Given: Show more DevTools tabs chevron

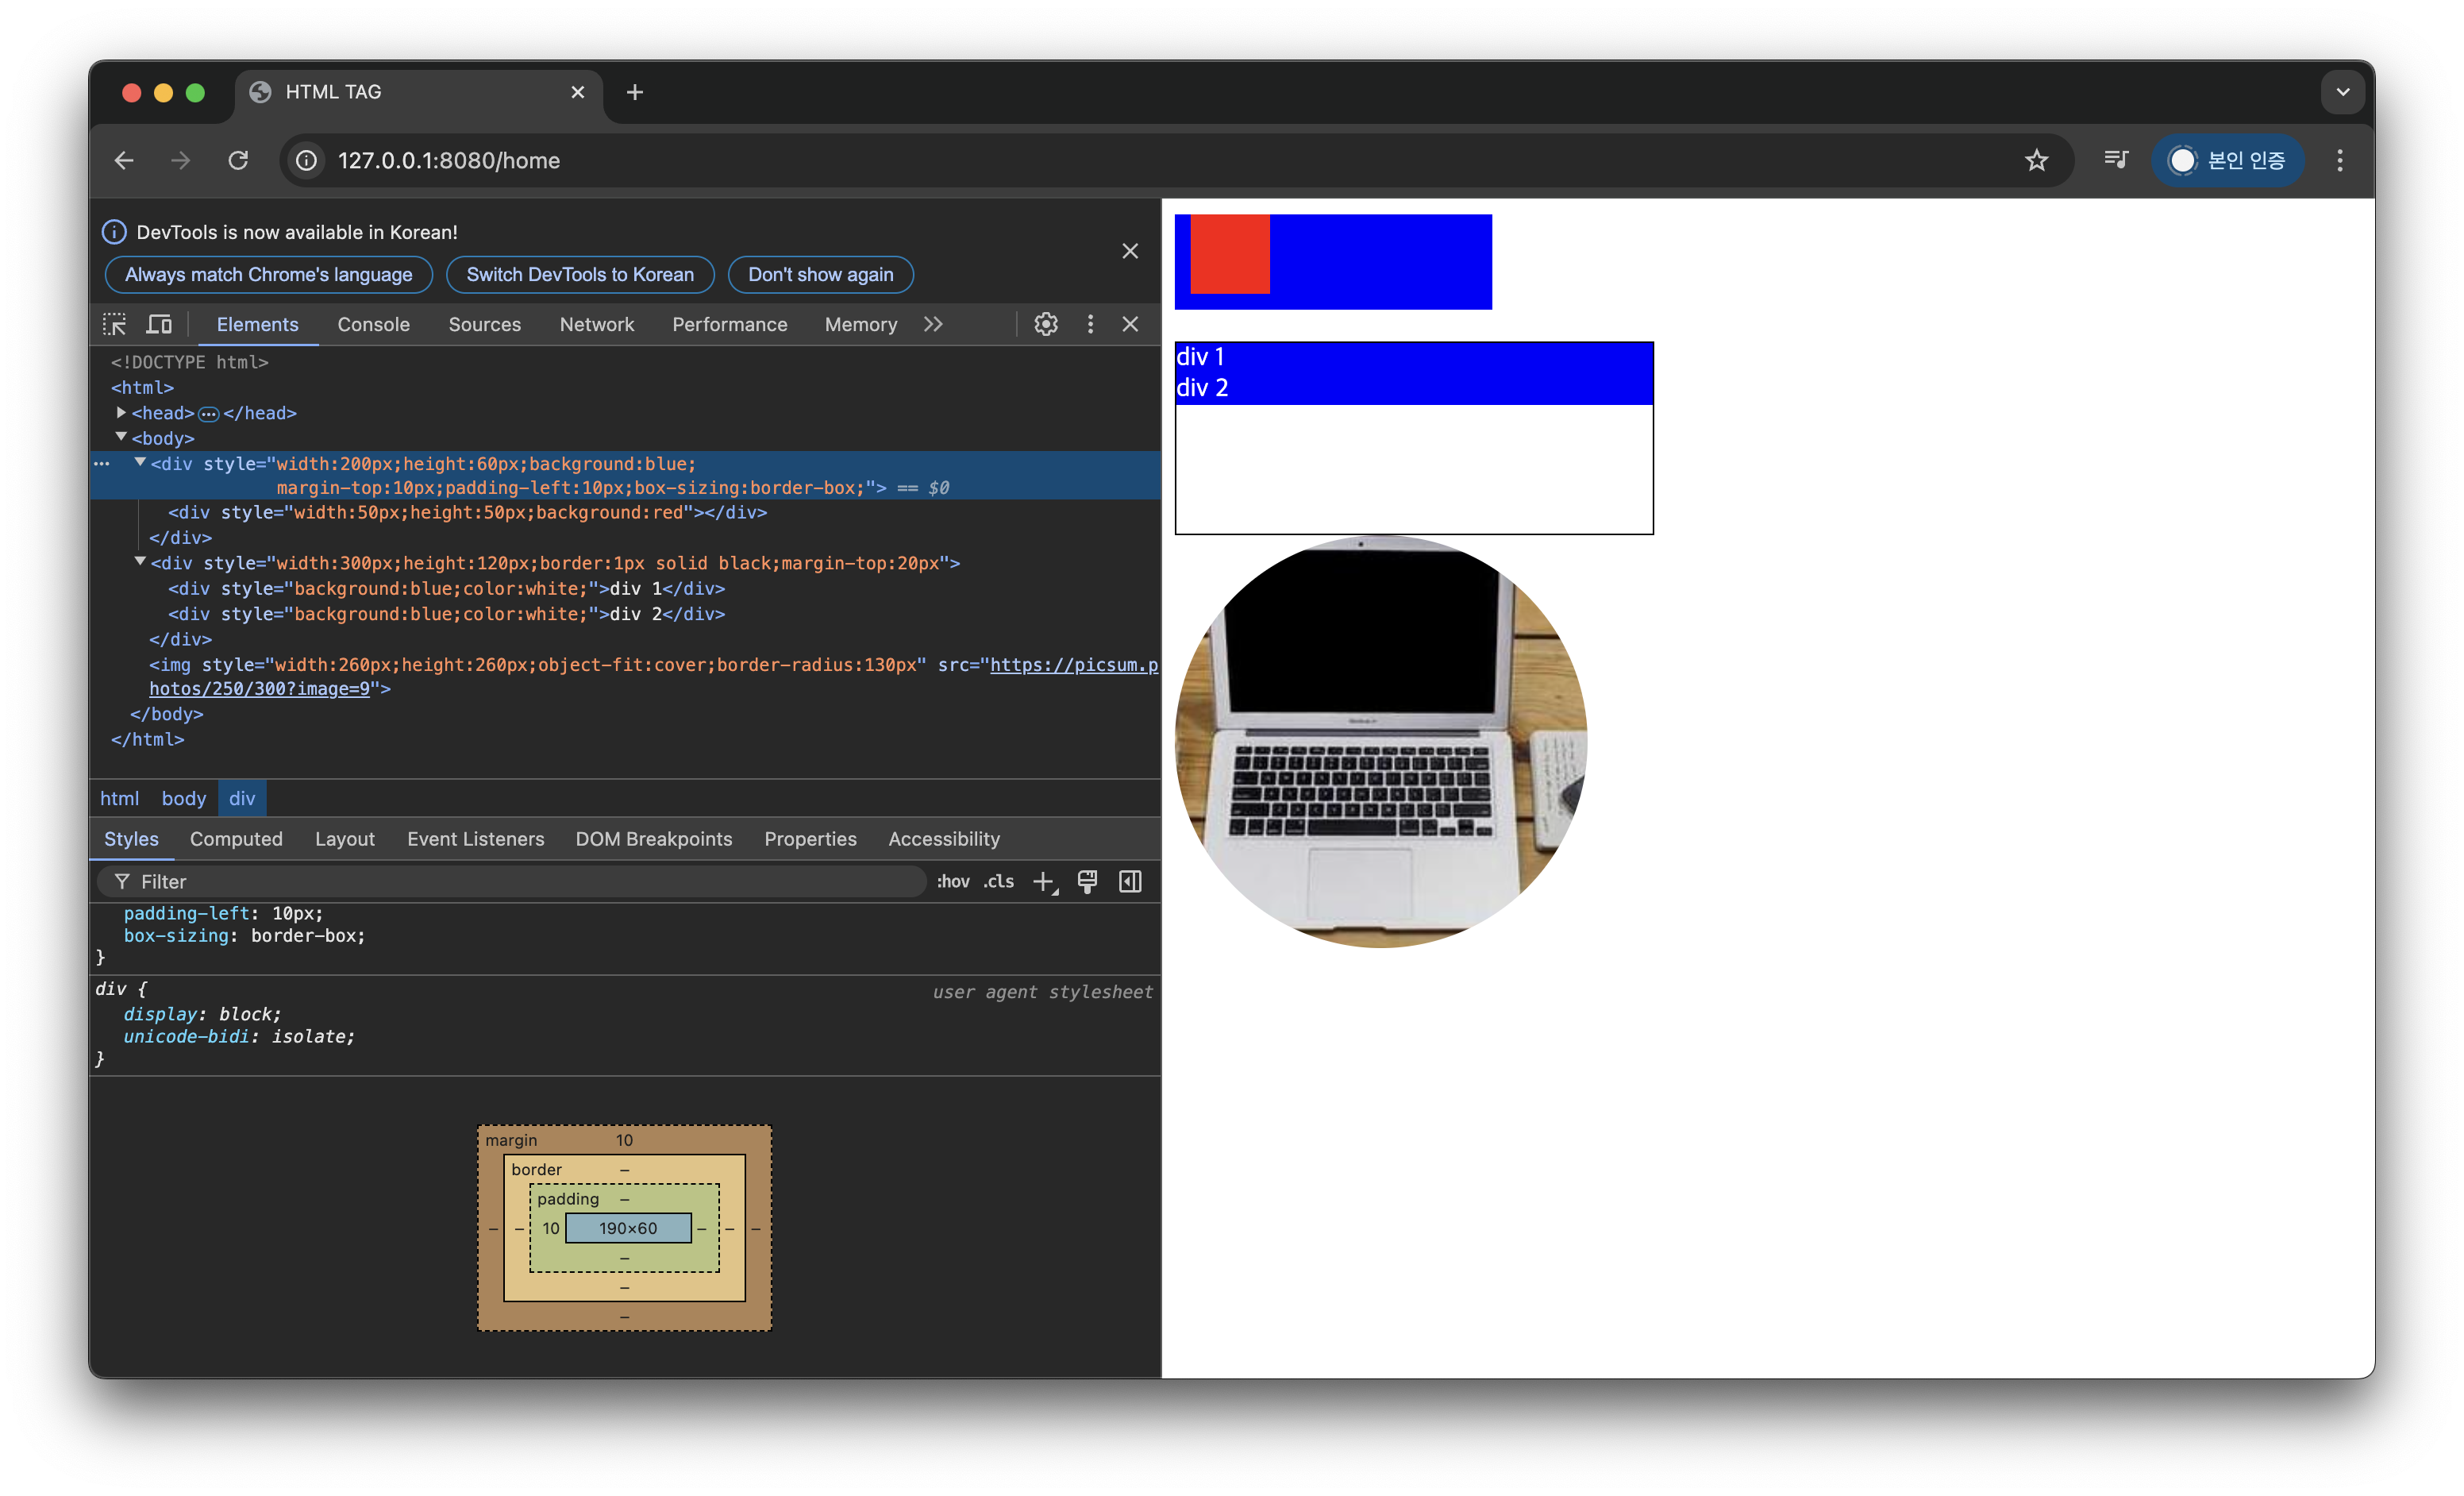Looking at the screenshot, I should [x=933, y=324].
